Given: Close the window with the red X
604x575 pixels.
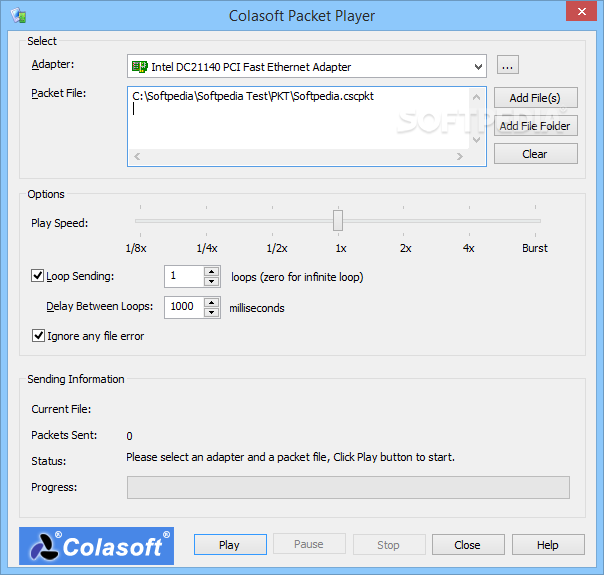Looking at the screenshot, I should coord(582,12).
